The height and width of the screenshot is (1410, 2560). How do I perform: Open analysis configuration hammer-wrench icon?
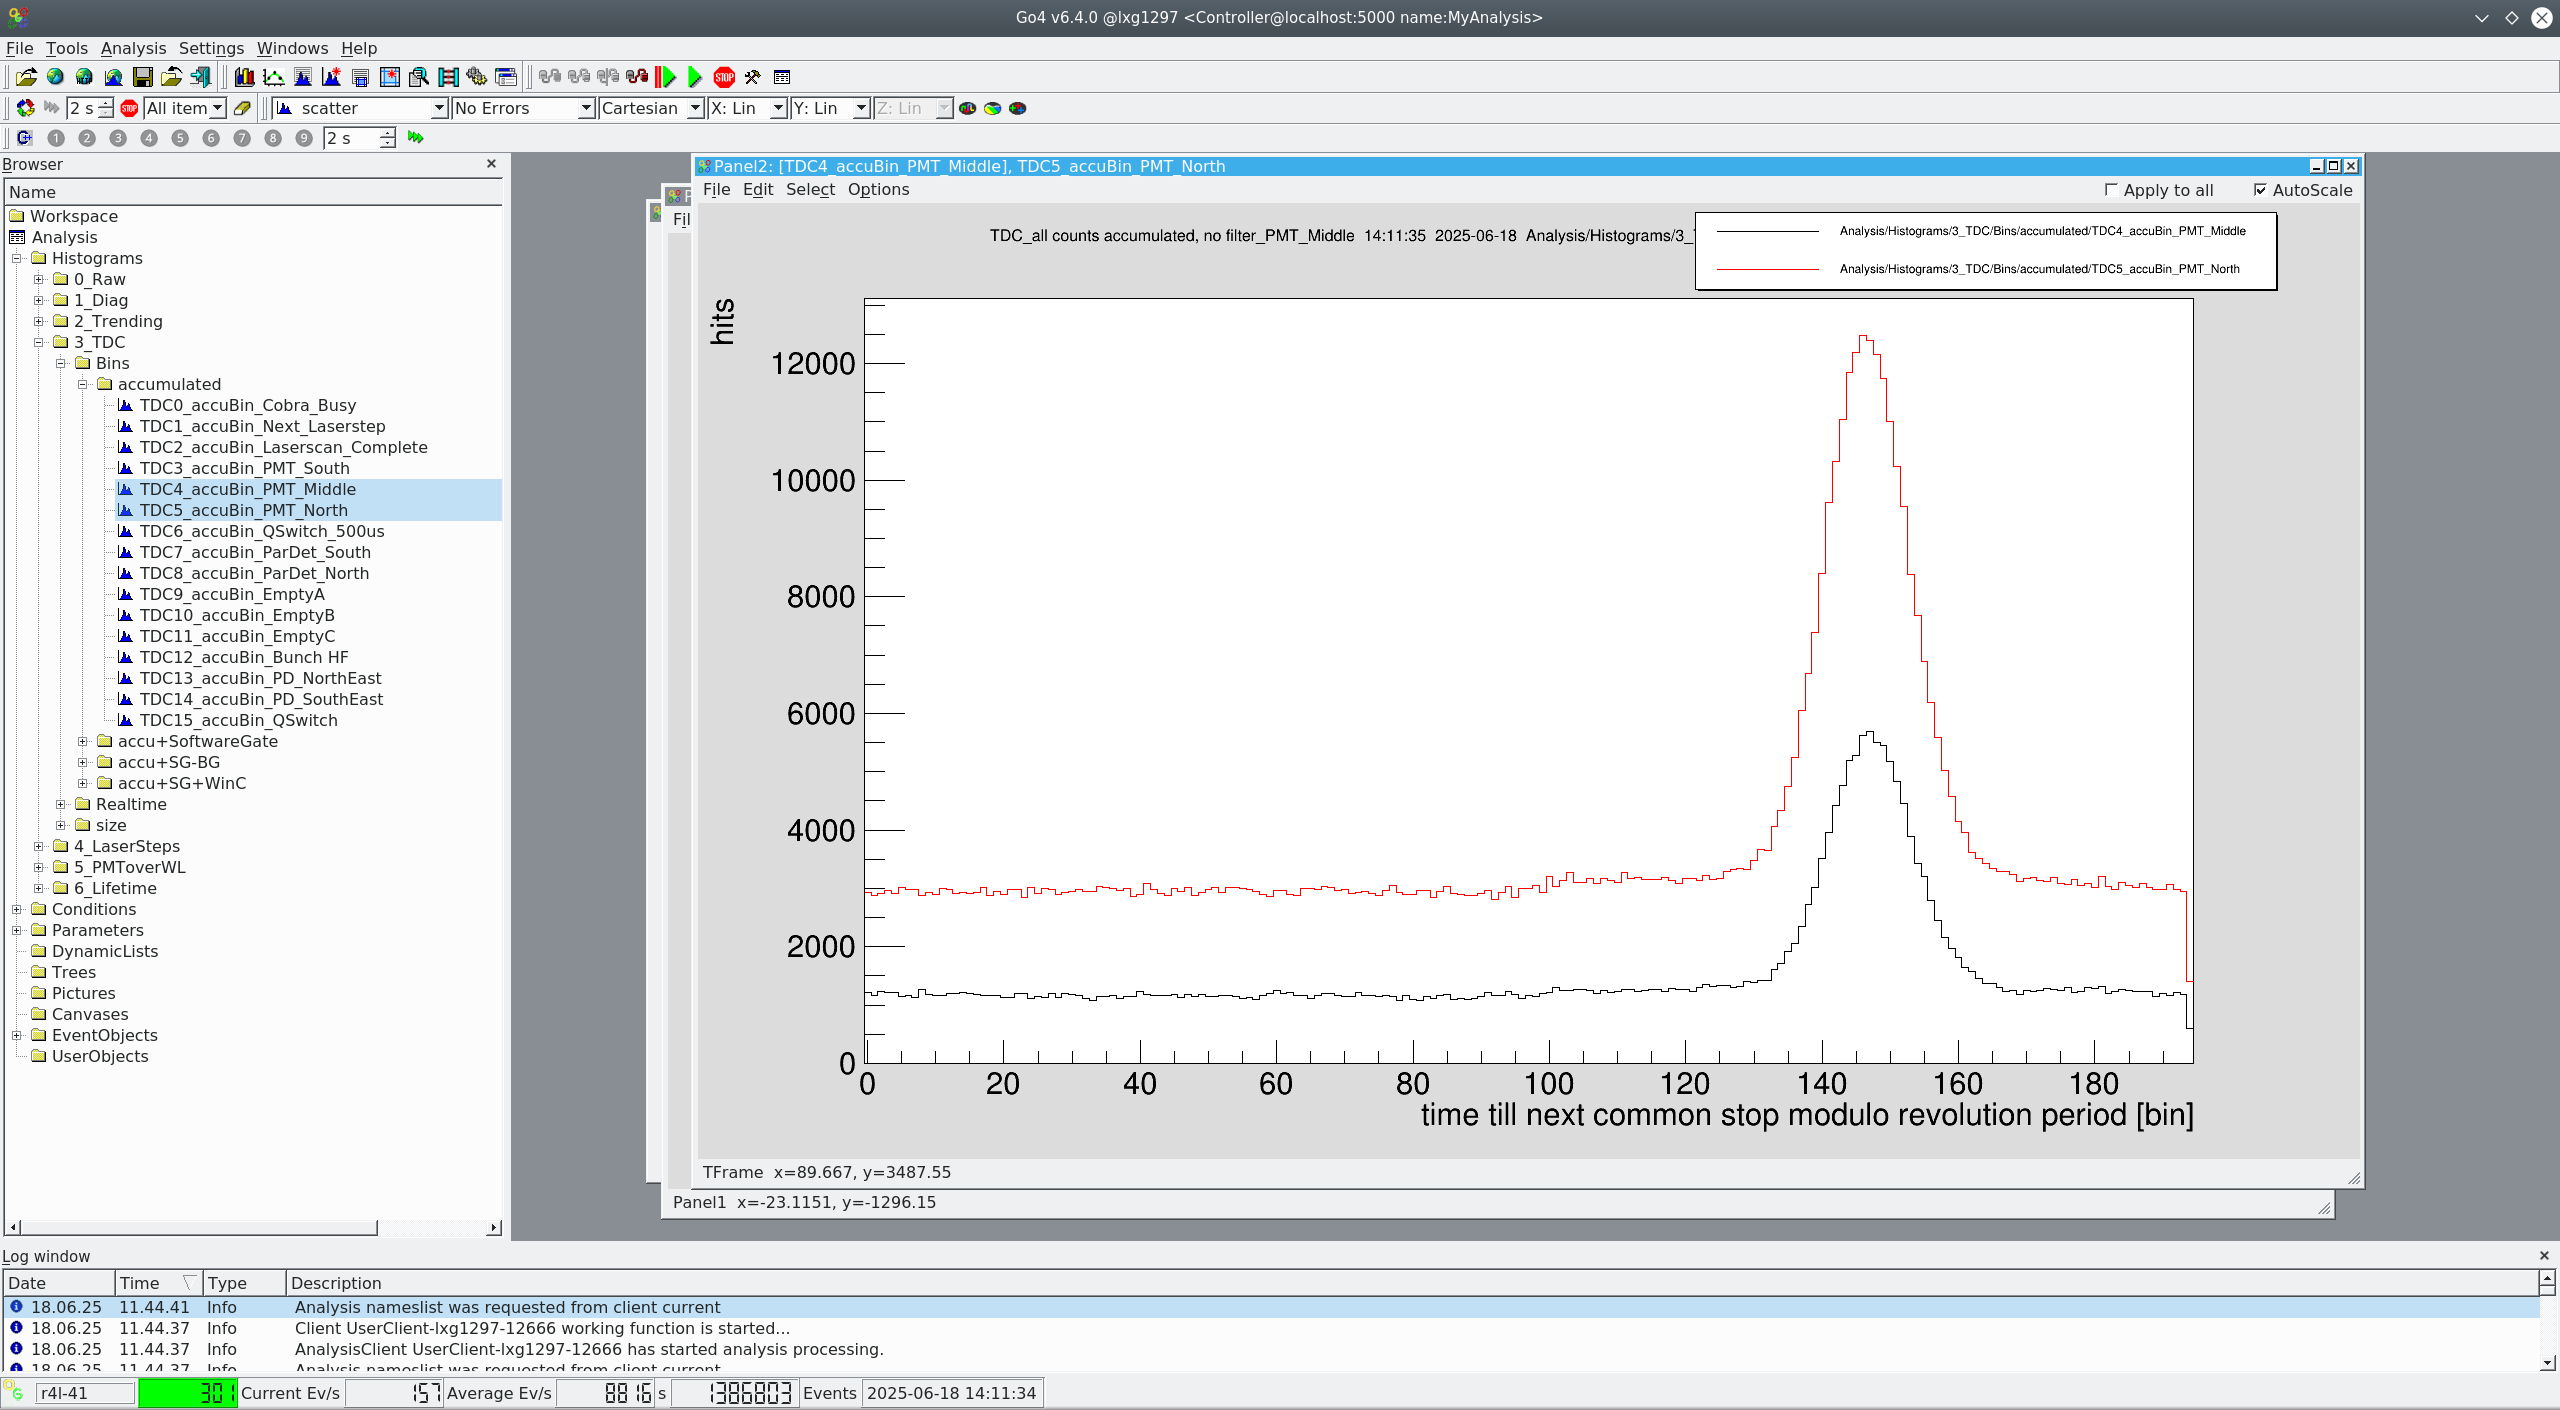point(753,77)
